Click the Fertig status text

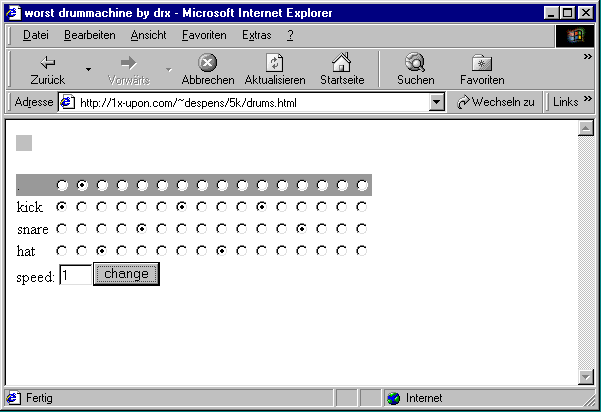point(39,398)
